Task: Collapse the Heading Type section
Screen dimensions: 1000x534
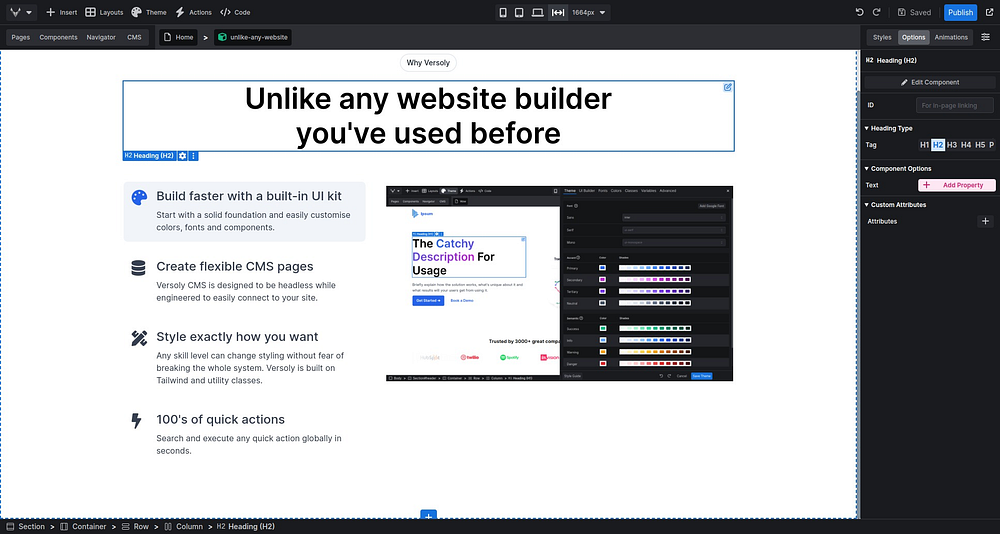Action: tap(890, 128)
